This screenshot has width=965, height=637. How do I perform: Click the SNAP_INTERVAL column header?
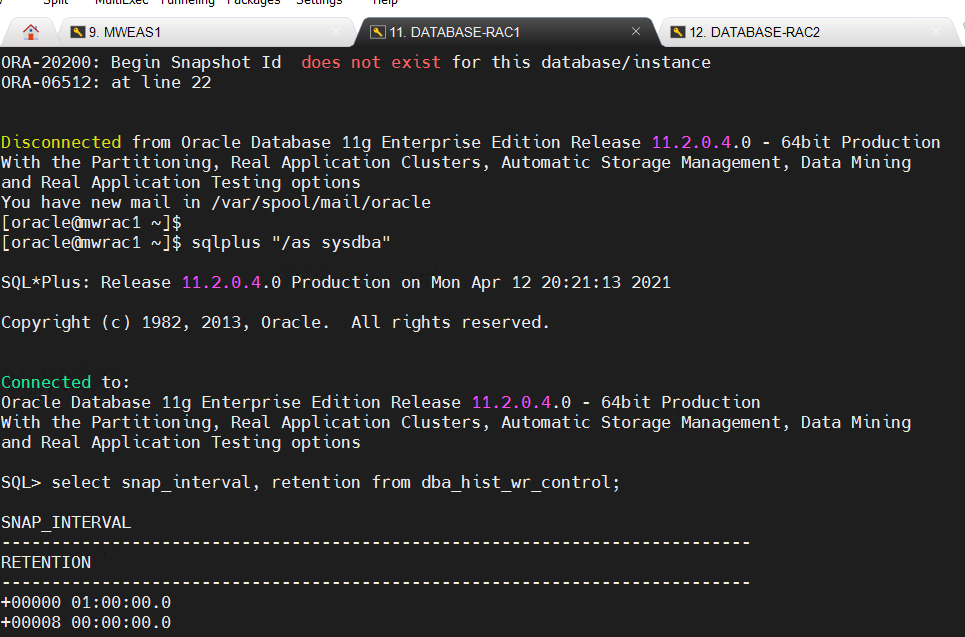pyautogui.click(x=66, y=523)
